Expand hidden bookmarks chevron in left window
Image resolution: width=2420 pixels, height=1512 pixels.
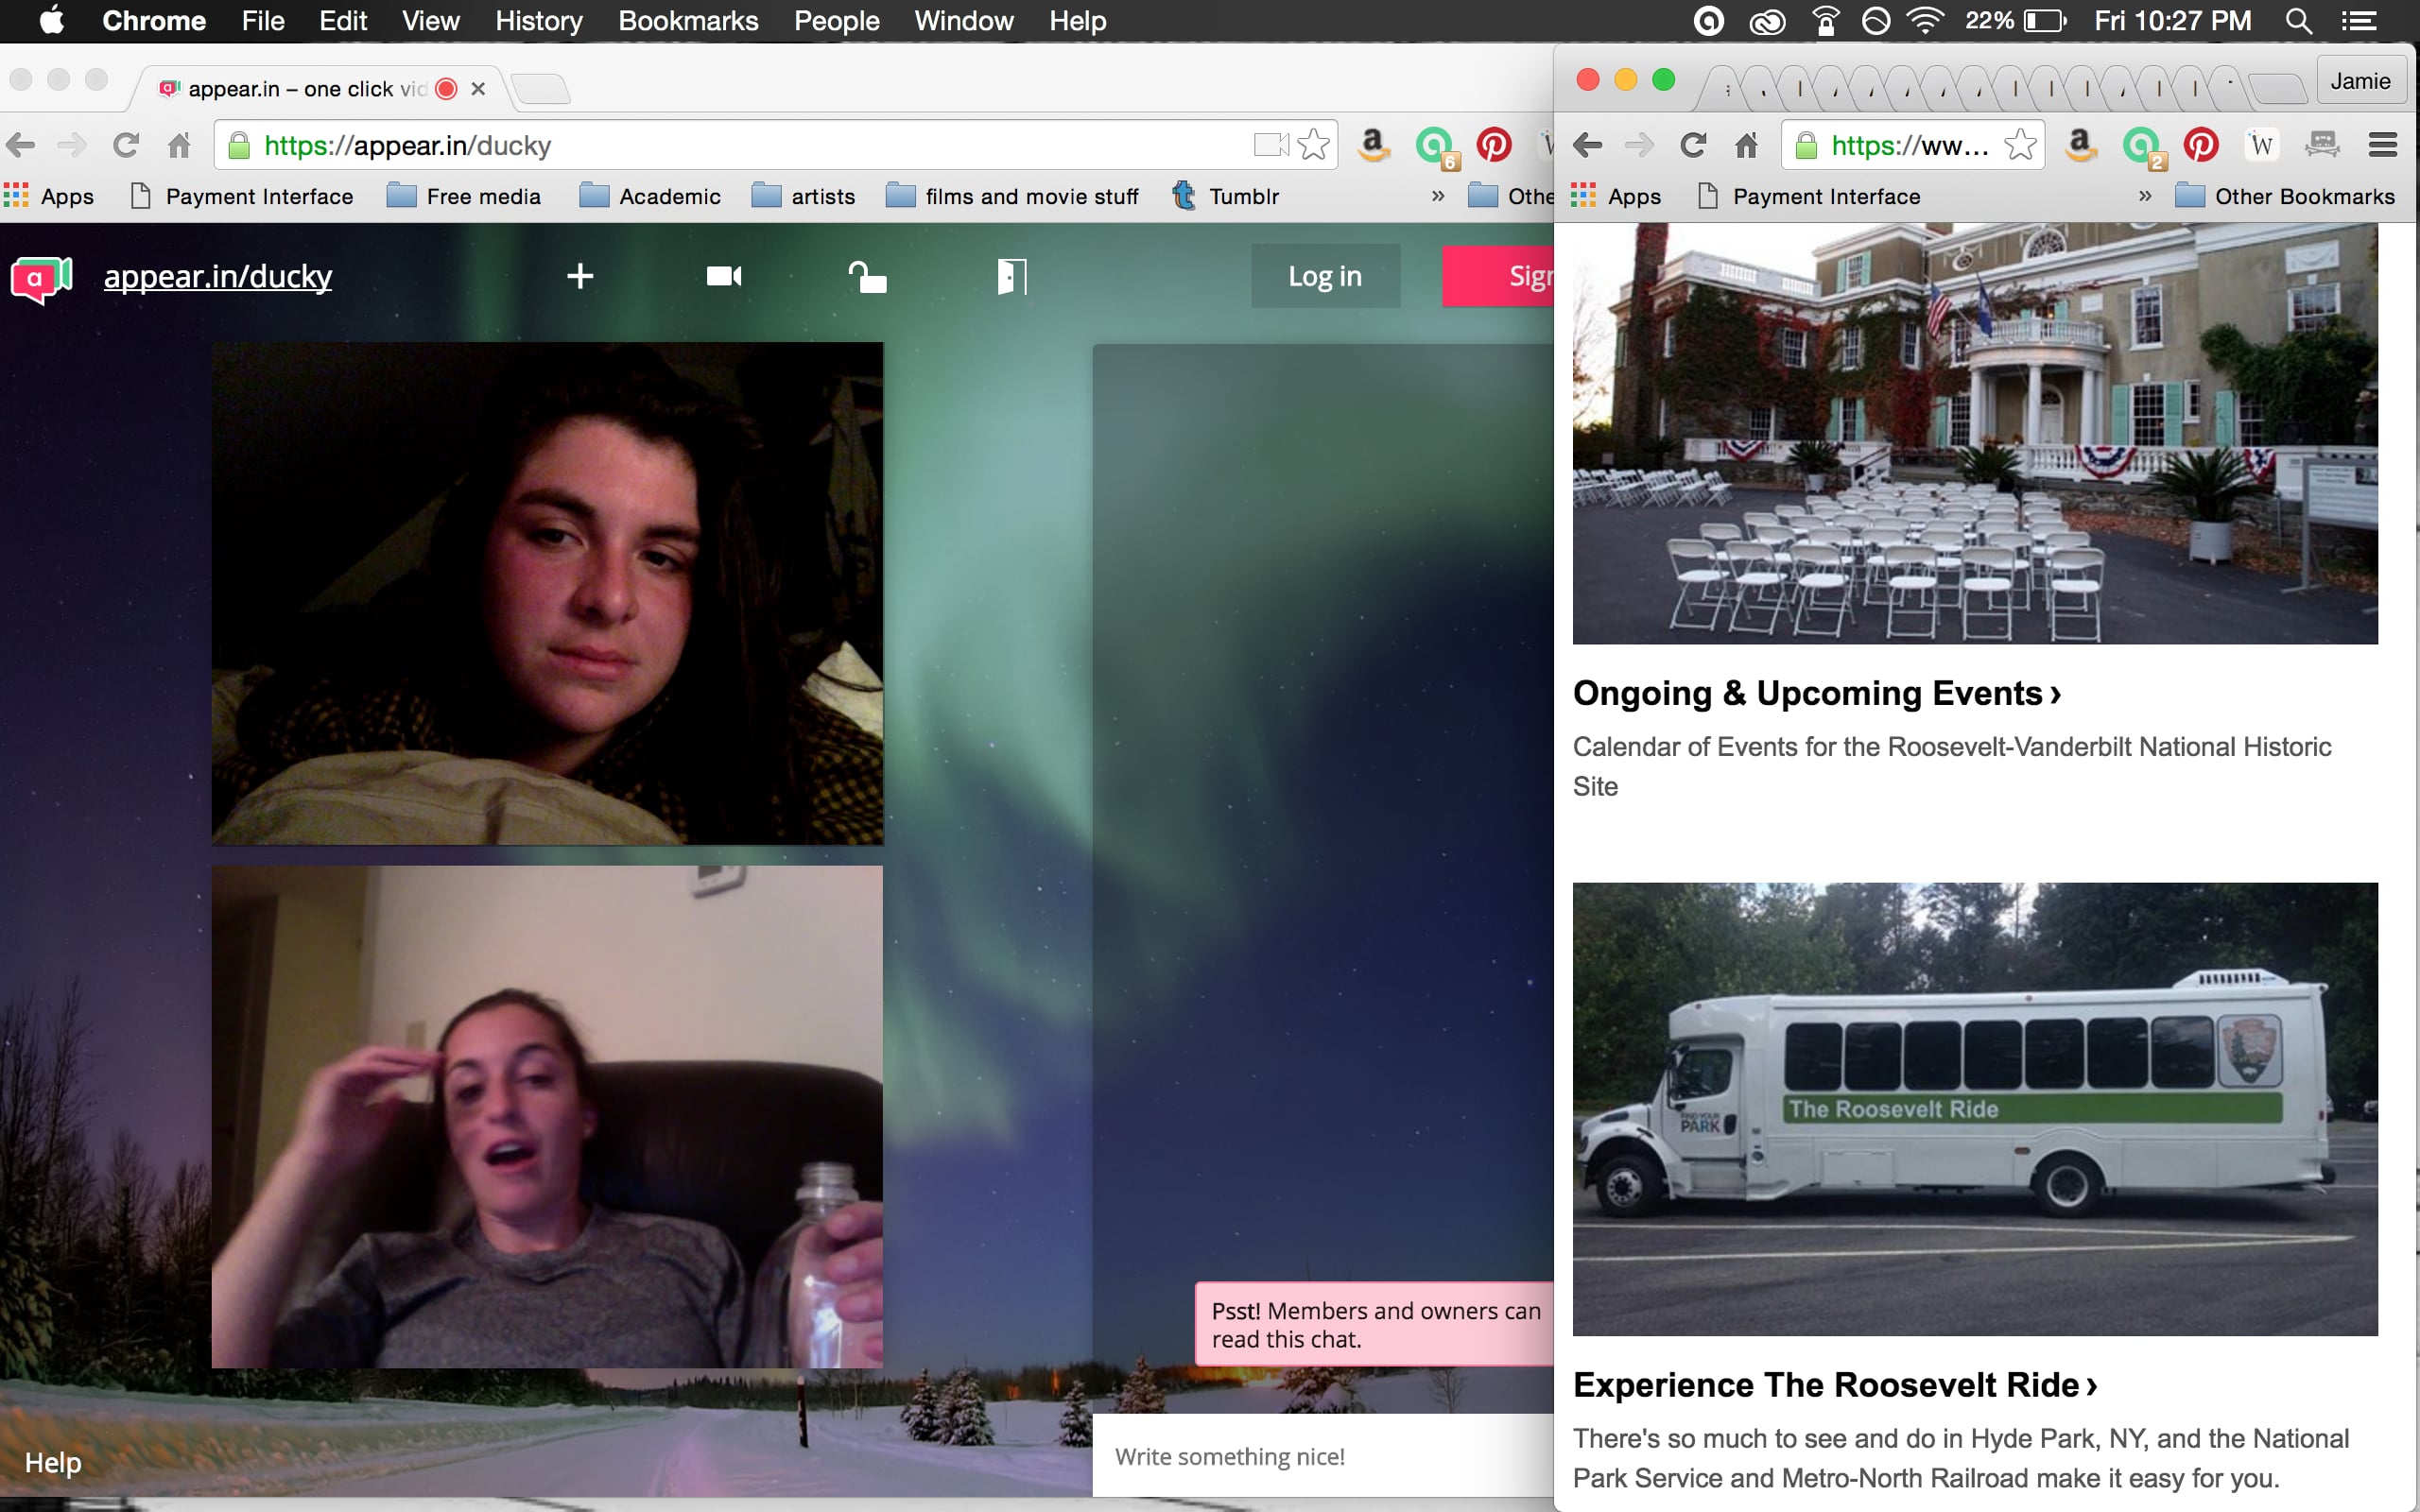[x=1438, y=196]
